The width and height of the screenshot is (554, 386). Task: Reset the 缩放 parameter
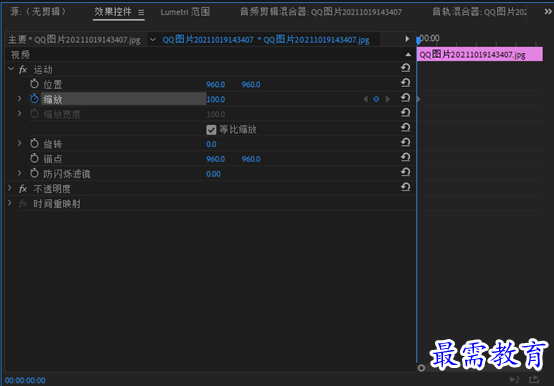406,98
